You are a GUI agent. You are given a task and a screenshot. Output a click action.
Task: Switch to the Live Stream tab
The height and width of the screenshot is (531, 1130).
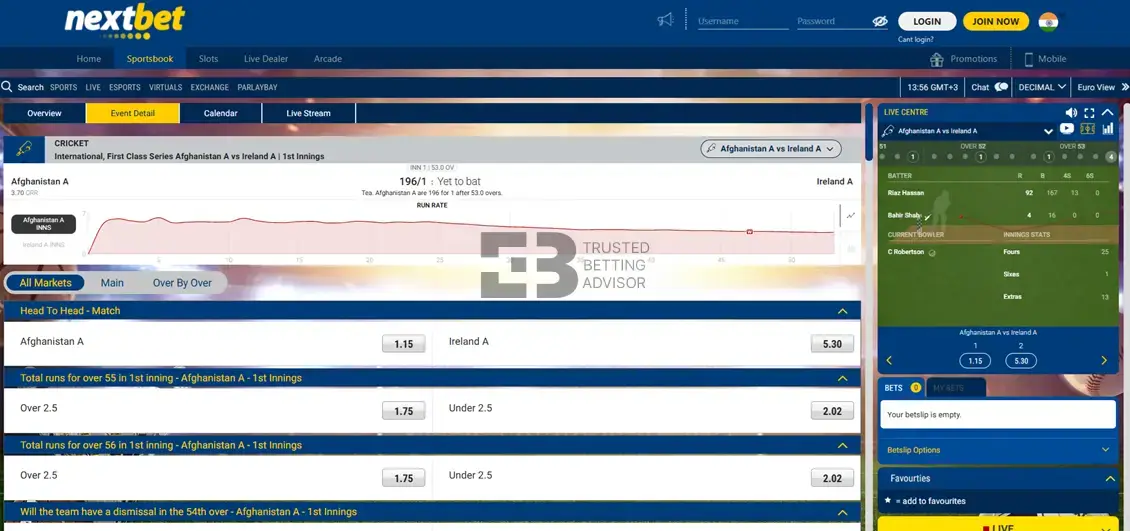[308, 113]
